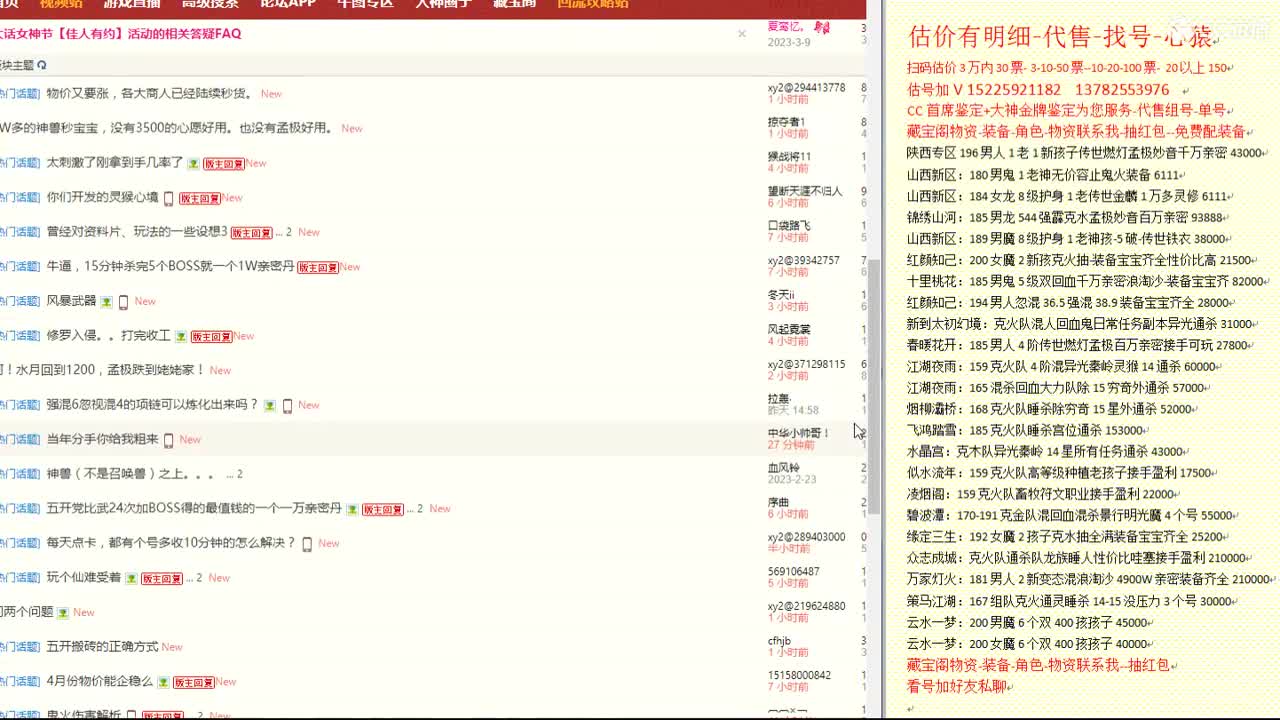View profile of user xy2@294413778
Screen dimensions: 1280x720
tap(806, 88)
